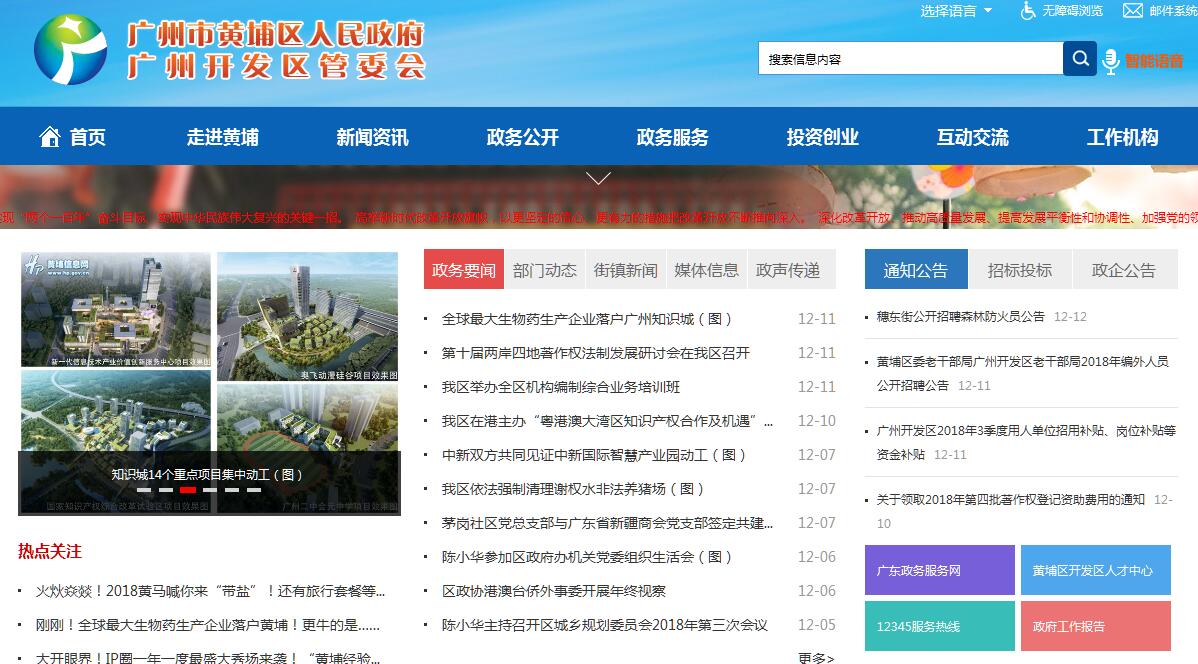Viewport: 1198px width, 664px height.
Task: Open the 选择语言 language dropdown
Action: (x=956, y=11)
